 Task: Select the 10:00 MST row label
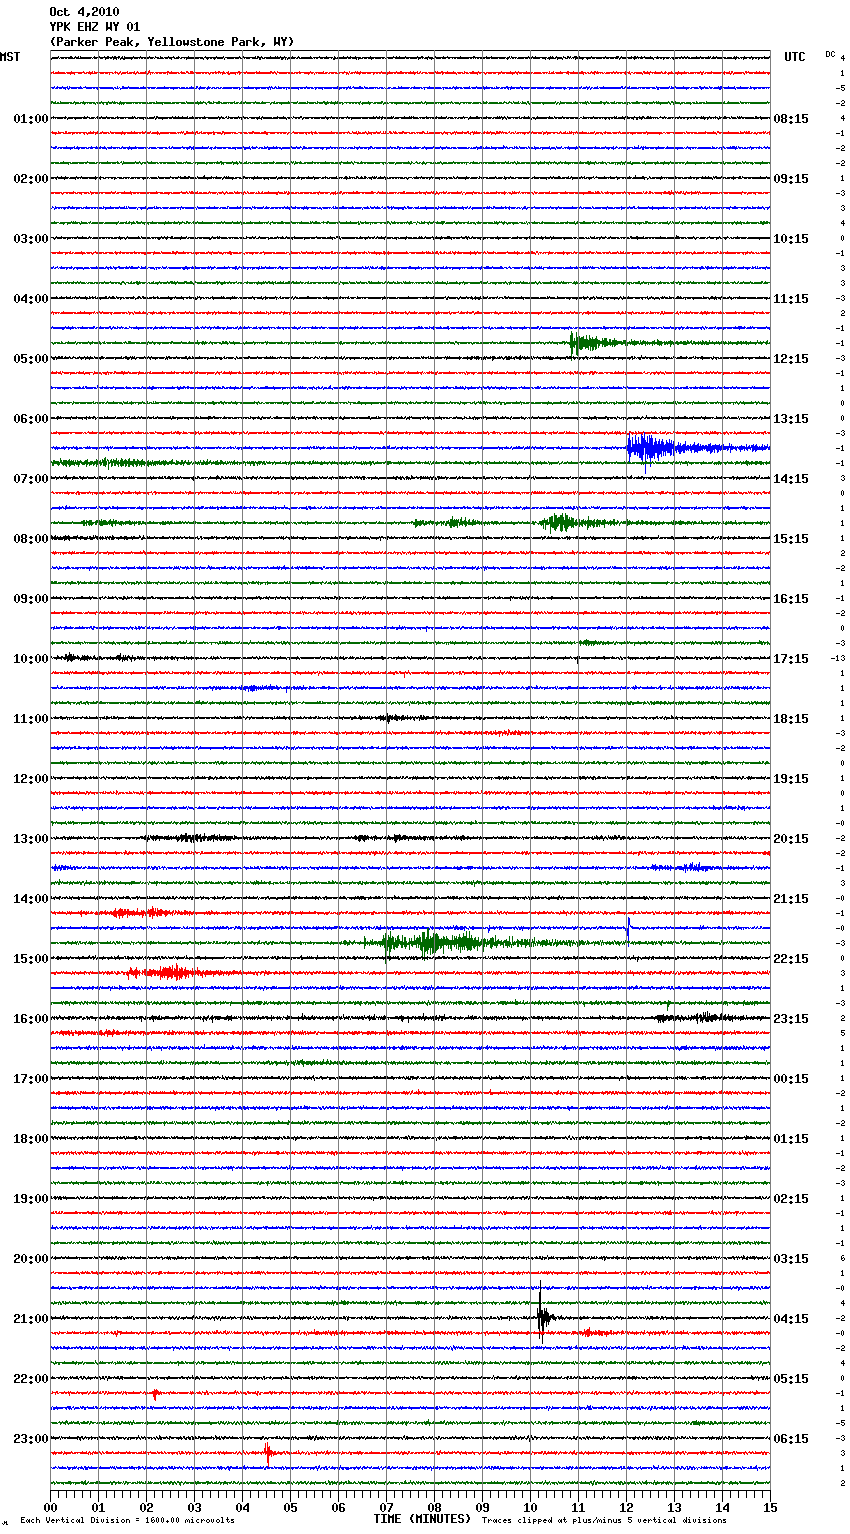pos(31,659)
